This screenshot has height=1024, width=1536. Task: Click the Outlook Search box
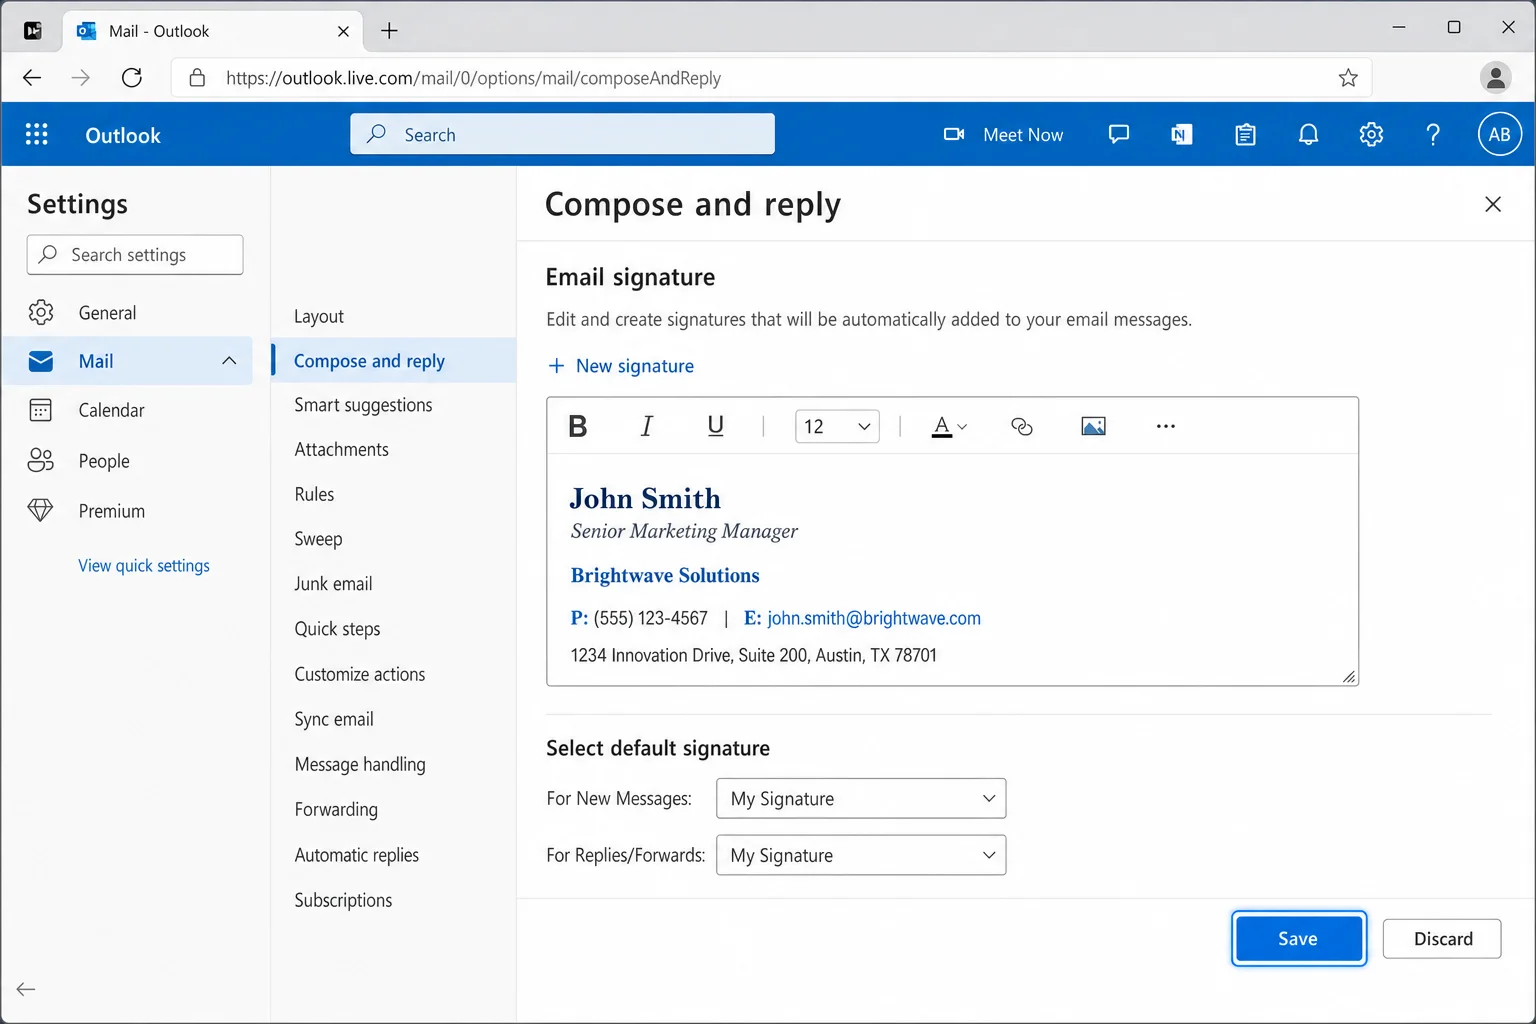tap(562, 134)
